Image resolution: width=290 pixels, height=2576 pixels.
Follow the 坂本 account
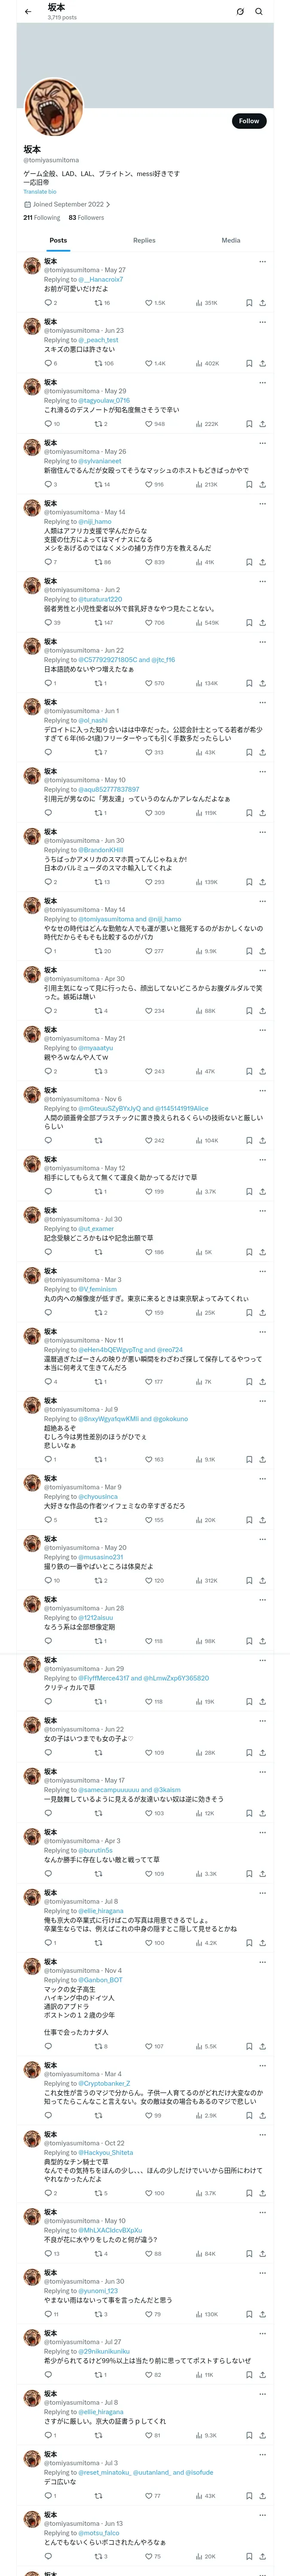tap(249, 121)
